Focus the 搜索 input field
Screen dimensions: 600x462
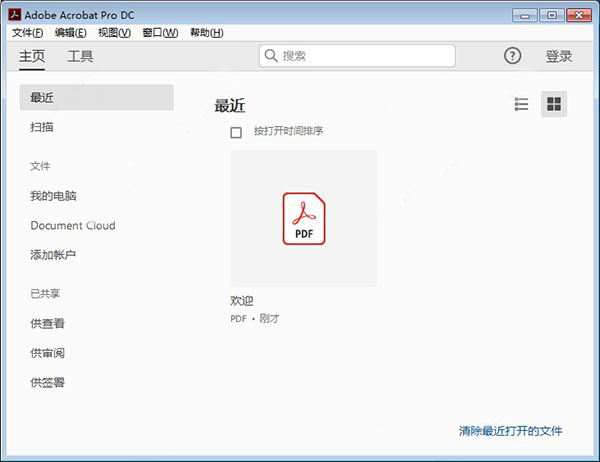(x=357, y=56)
